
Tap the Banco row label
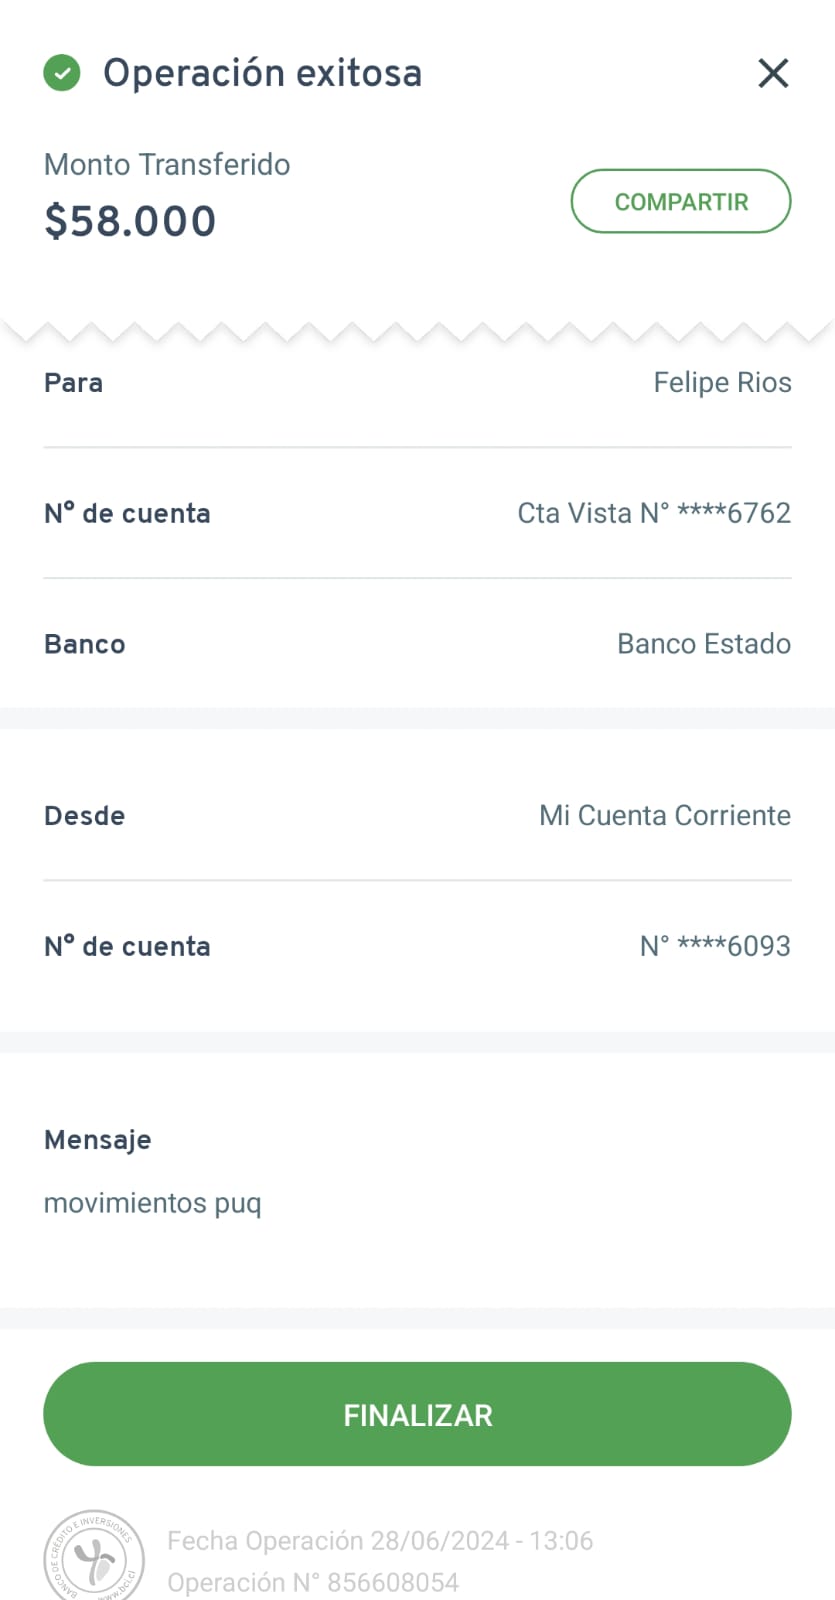[85, 643]
